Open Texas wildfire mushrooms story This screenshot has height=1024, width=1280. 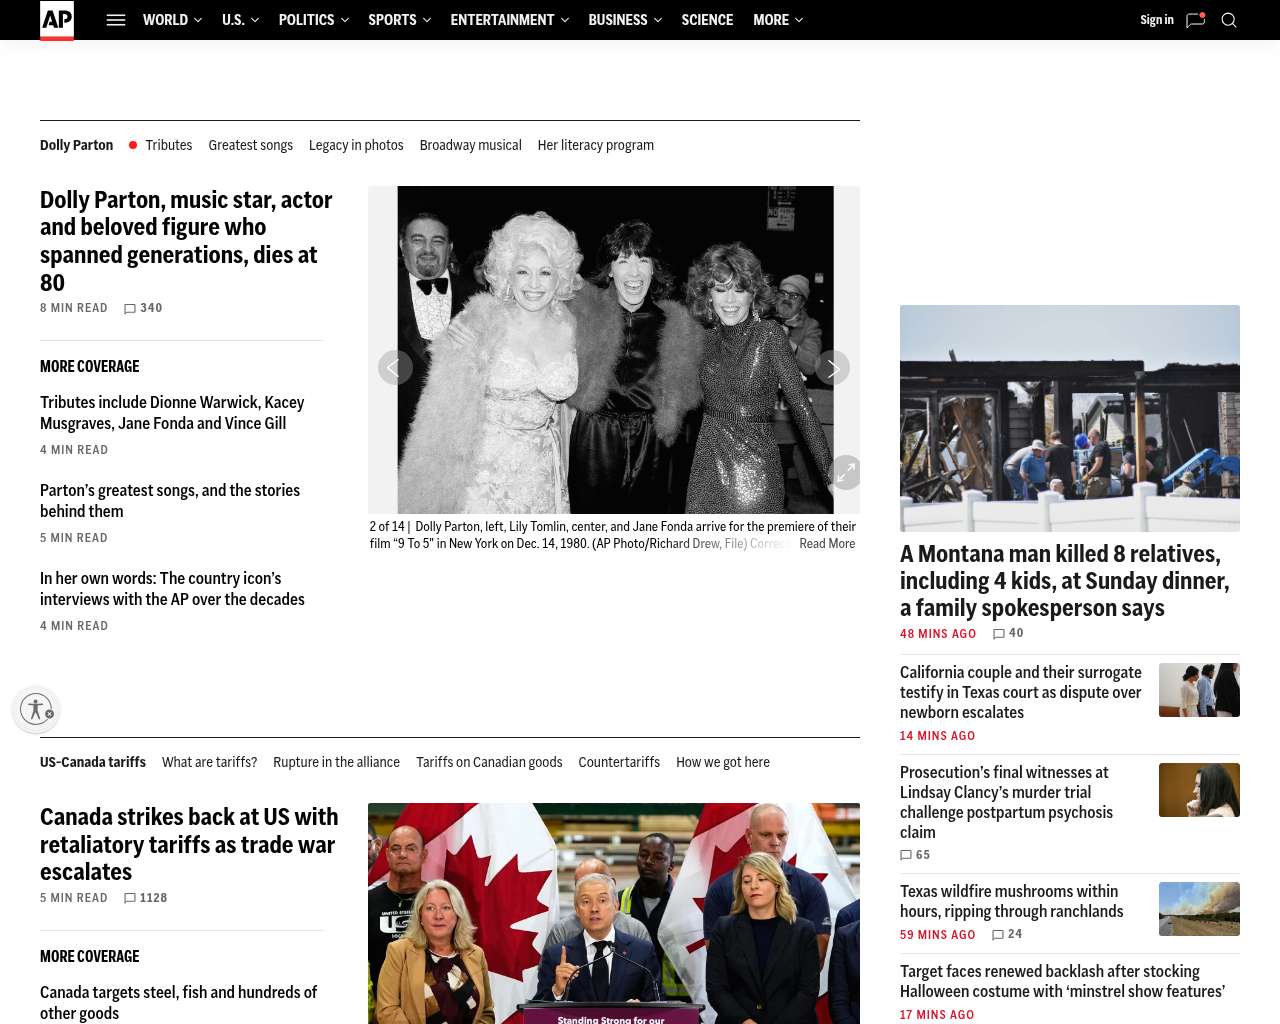tap(1011, 901)
